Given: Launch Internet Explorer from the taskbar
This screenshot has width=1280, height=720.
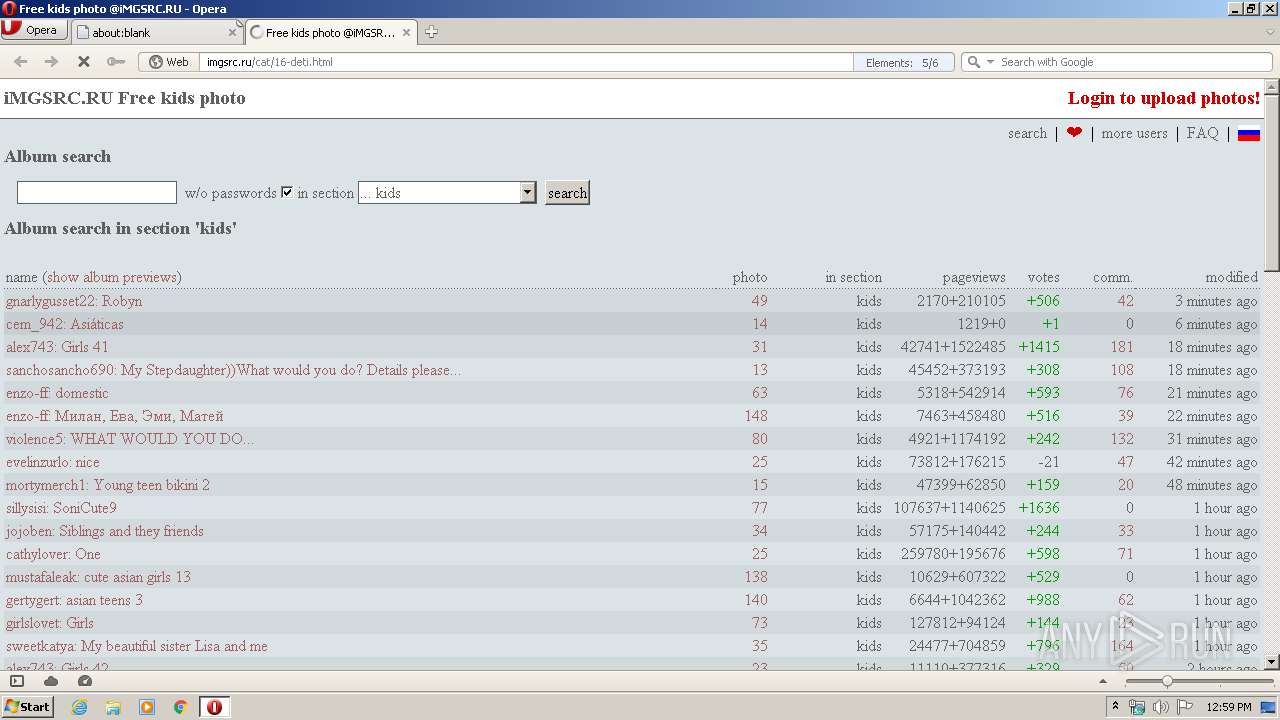Looking at the screenshot, I should 79,707.
